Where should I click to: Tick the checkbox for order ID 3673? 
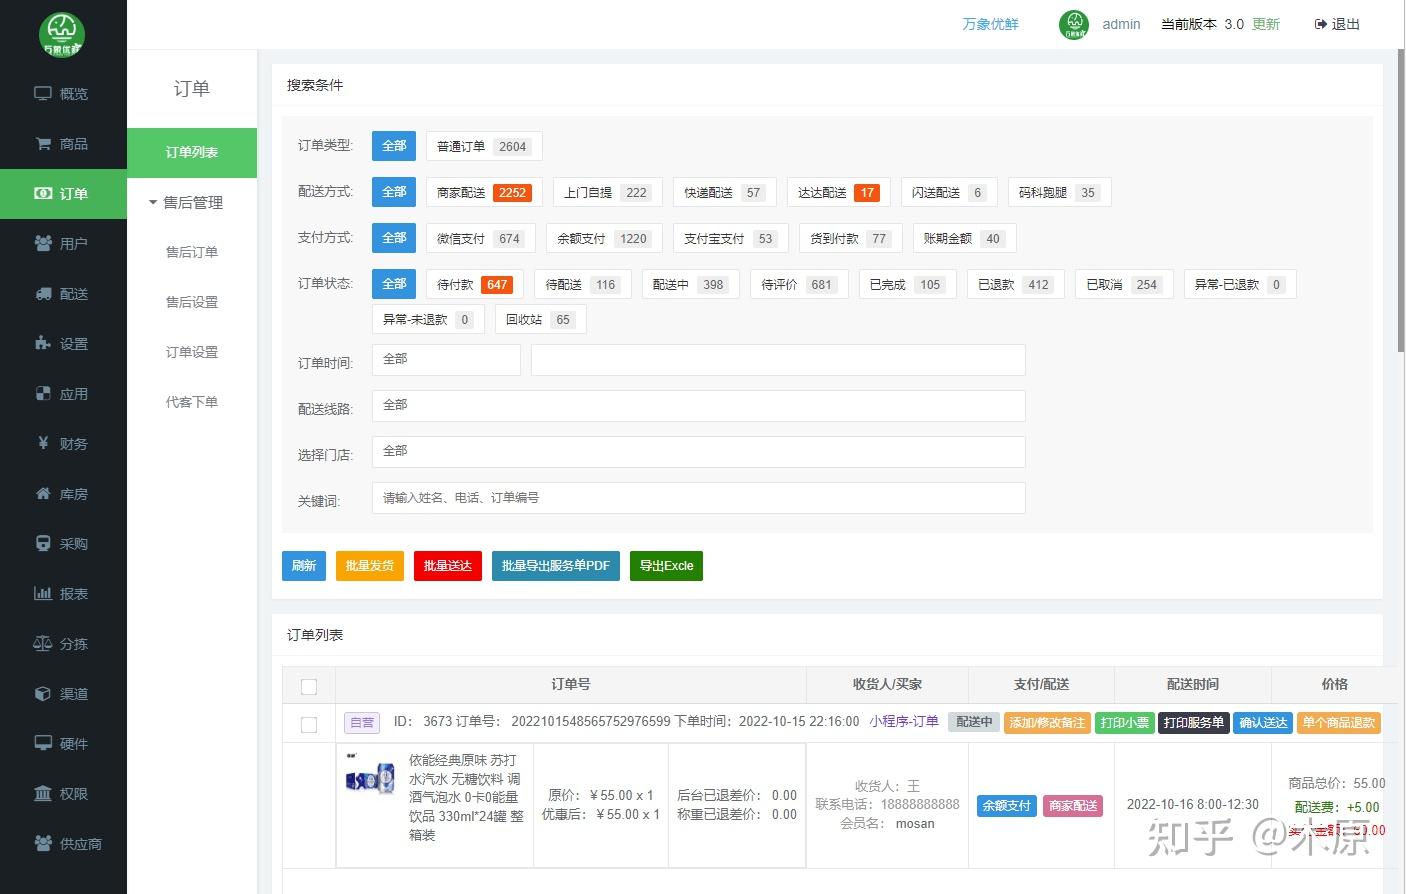coord(309,724)
